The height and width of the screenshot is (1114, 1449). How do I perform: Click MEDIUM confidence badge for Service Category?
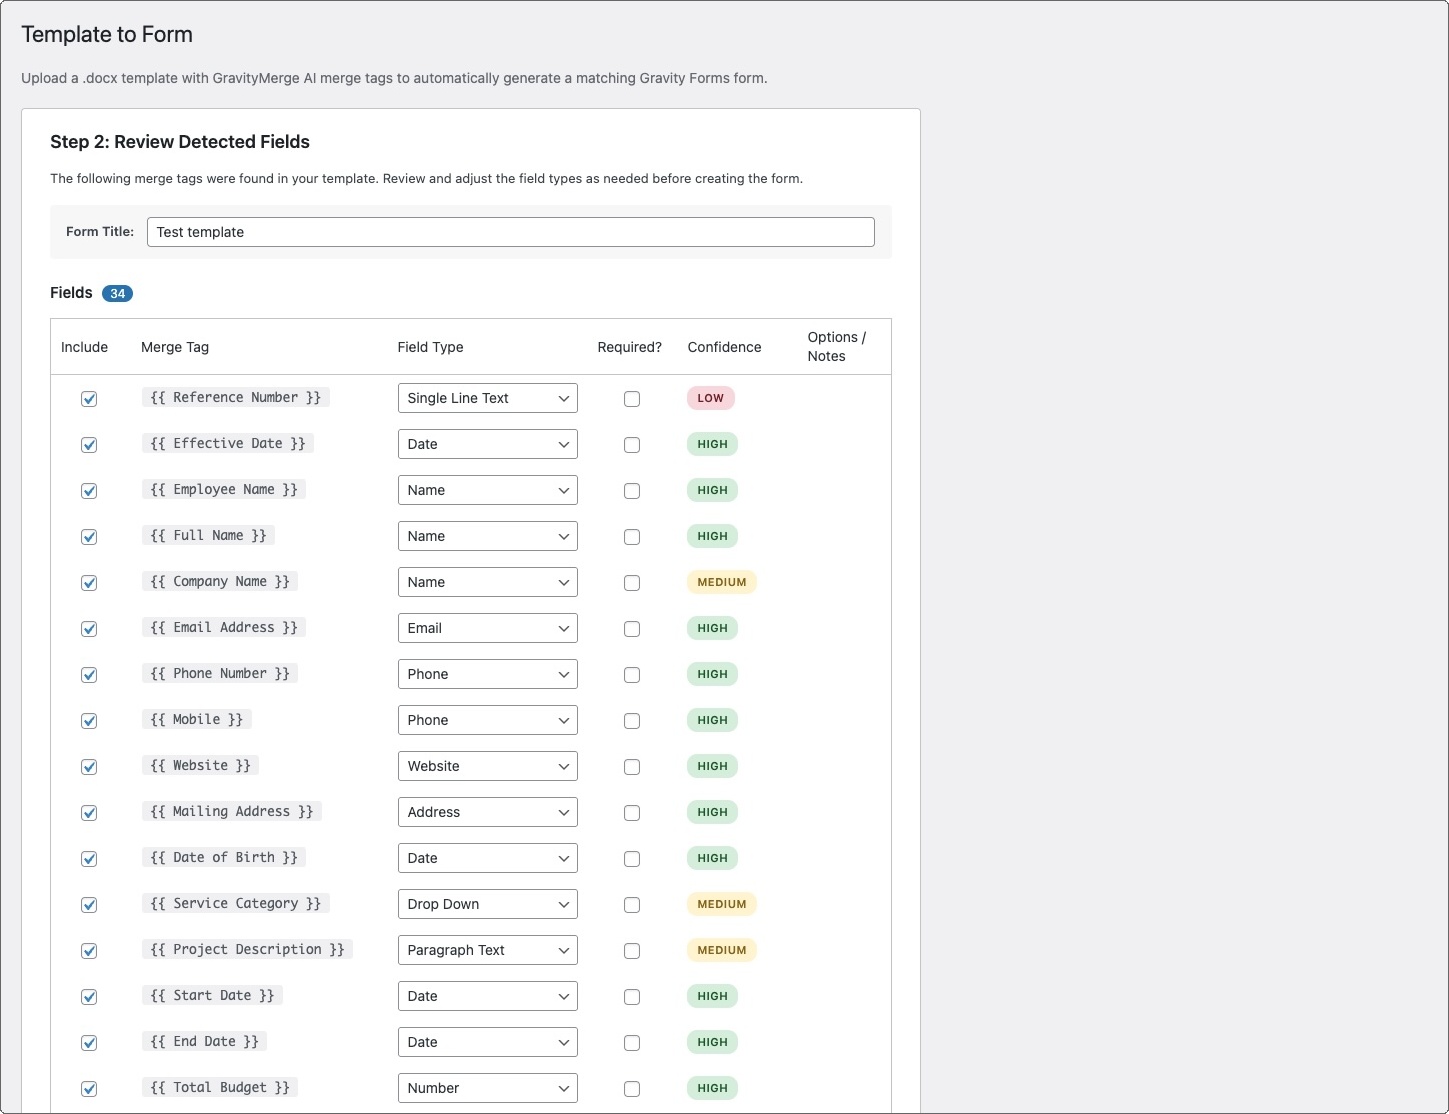tap(721, 904)
